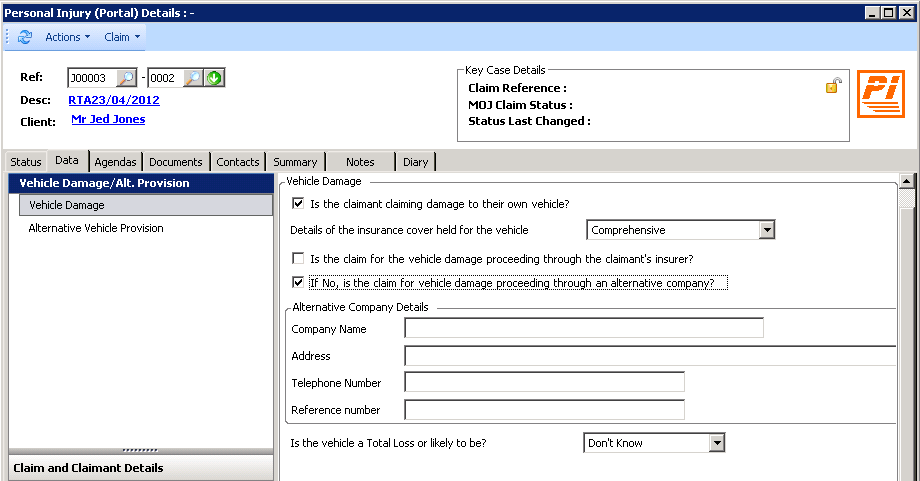Click the orange PI logo icon
Viewport: 920px width, 481px height.
pyautogui.click(x=881, y=94)
